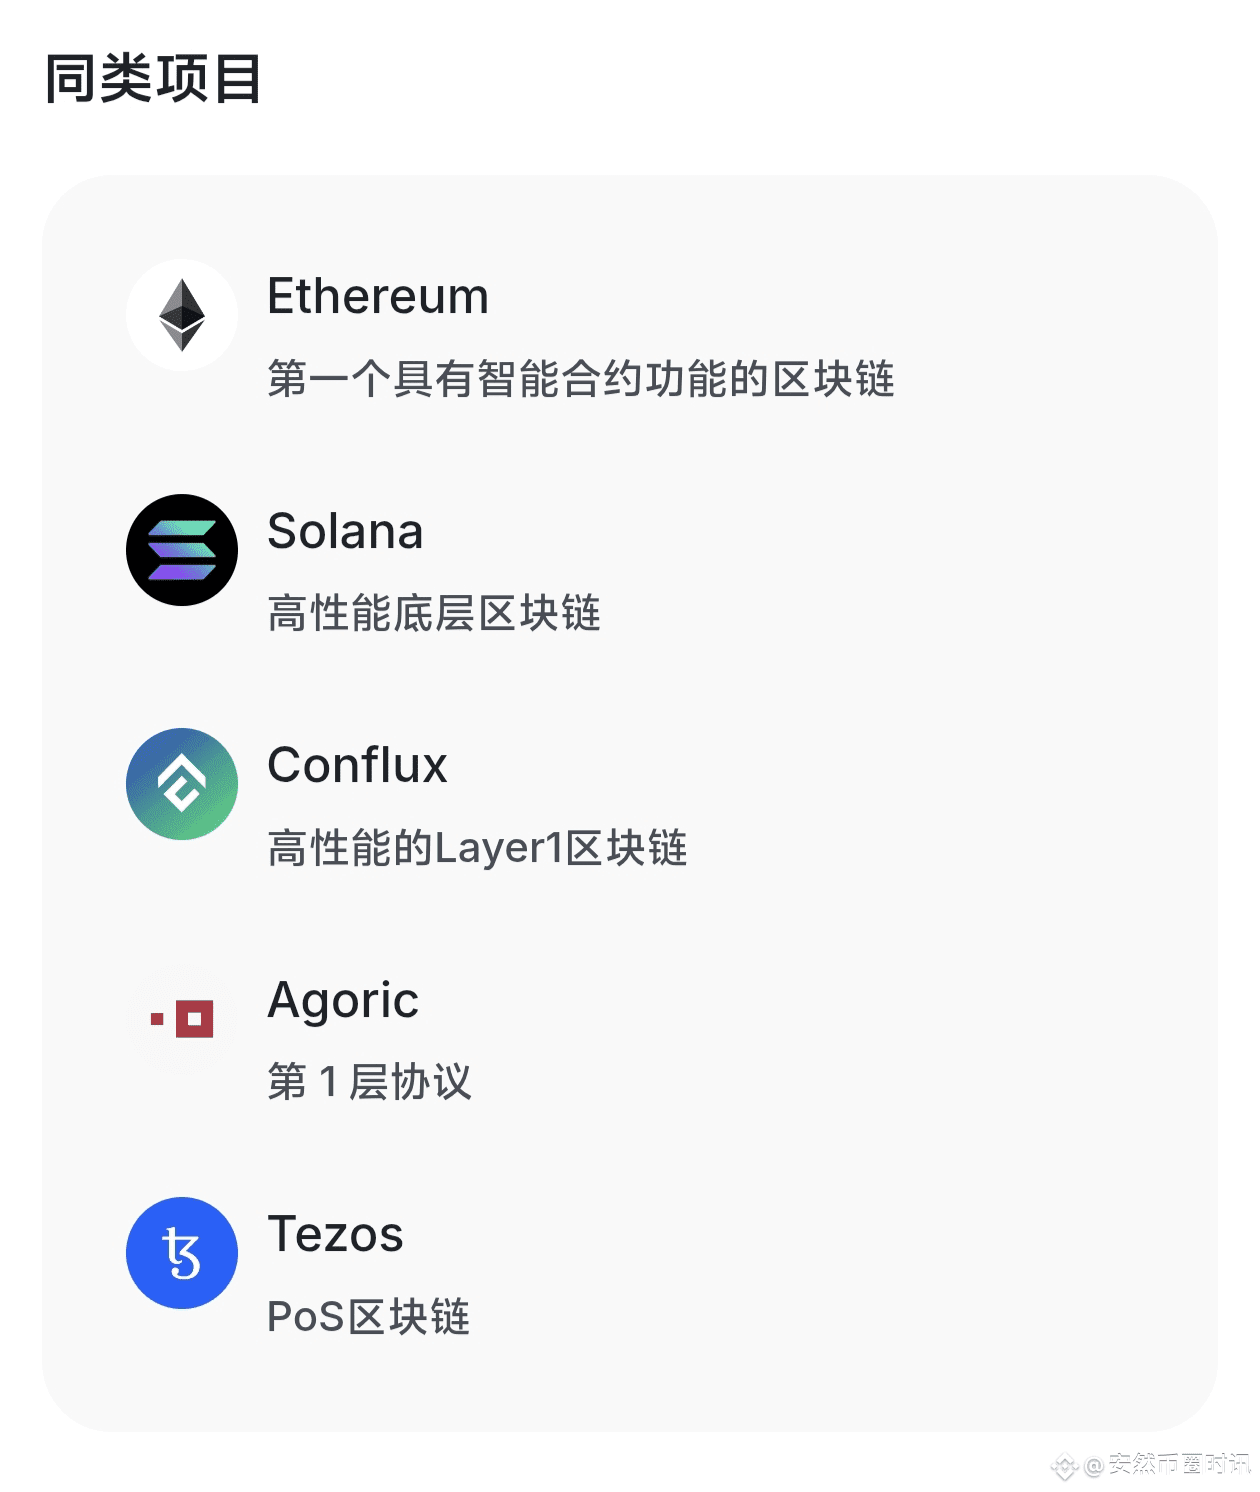1260x1492 pixels.
Task: Click the Conflux logo icon
Action: (x=182, y=784)
